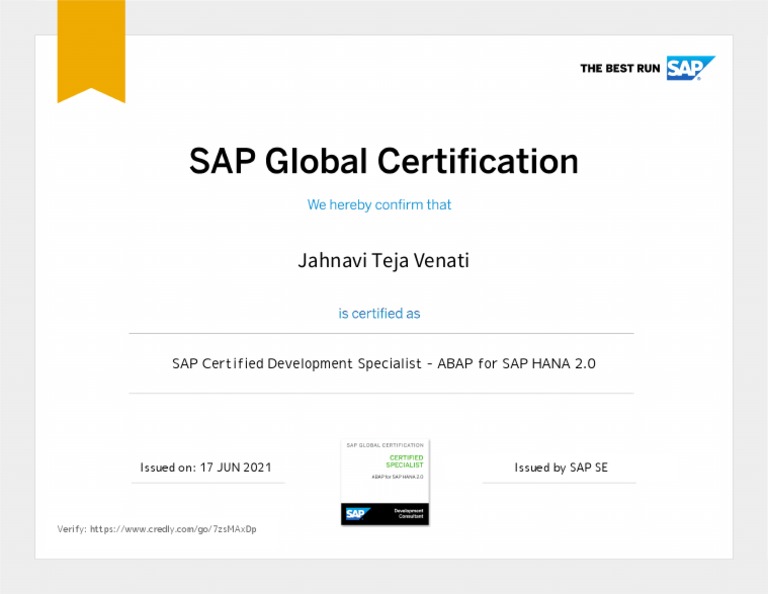Click the yellow ribbon bookmark icon
The image size is (768, 594).
91,50
